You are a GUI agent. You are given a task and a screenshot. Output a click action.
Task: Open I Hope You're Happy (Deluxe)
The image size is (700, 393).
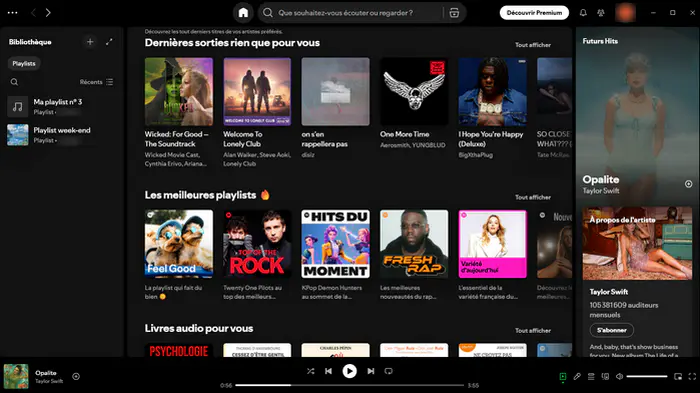click(x=492, y=92)
